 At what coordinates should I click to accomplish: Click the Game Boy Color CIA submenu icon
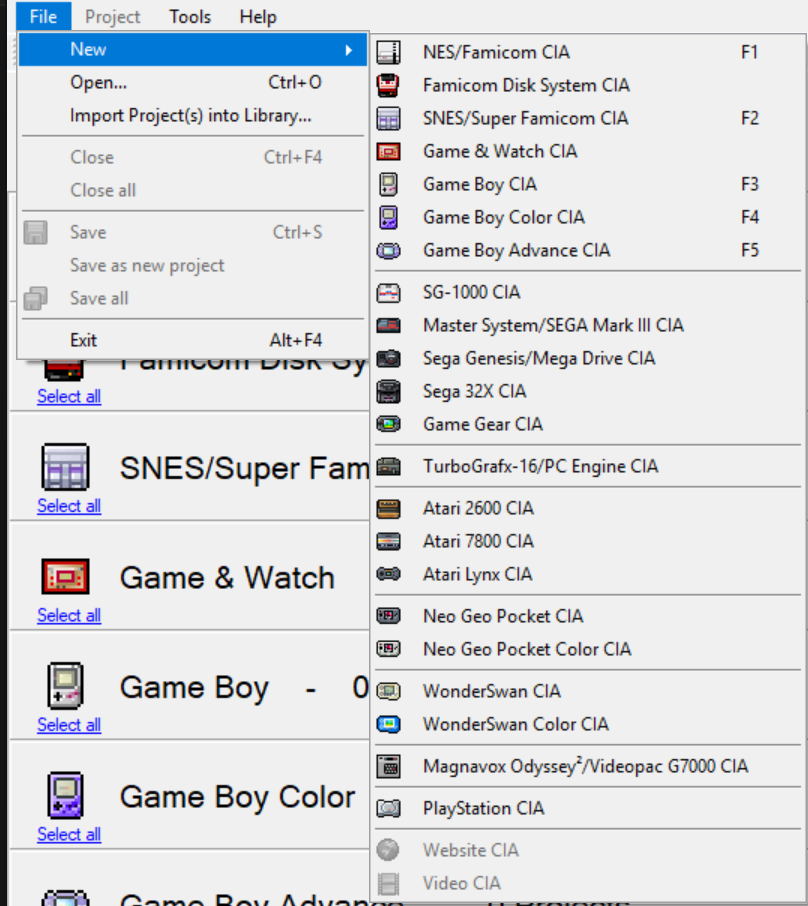click(x=388, y=217)
